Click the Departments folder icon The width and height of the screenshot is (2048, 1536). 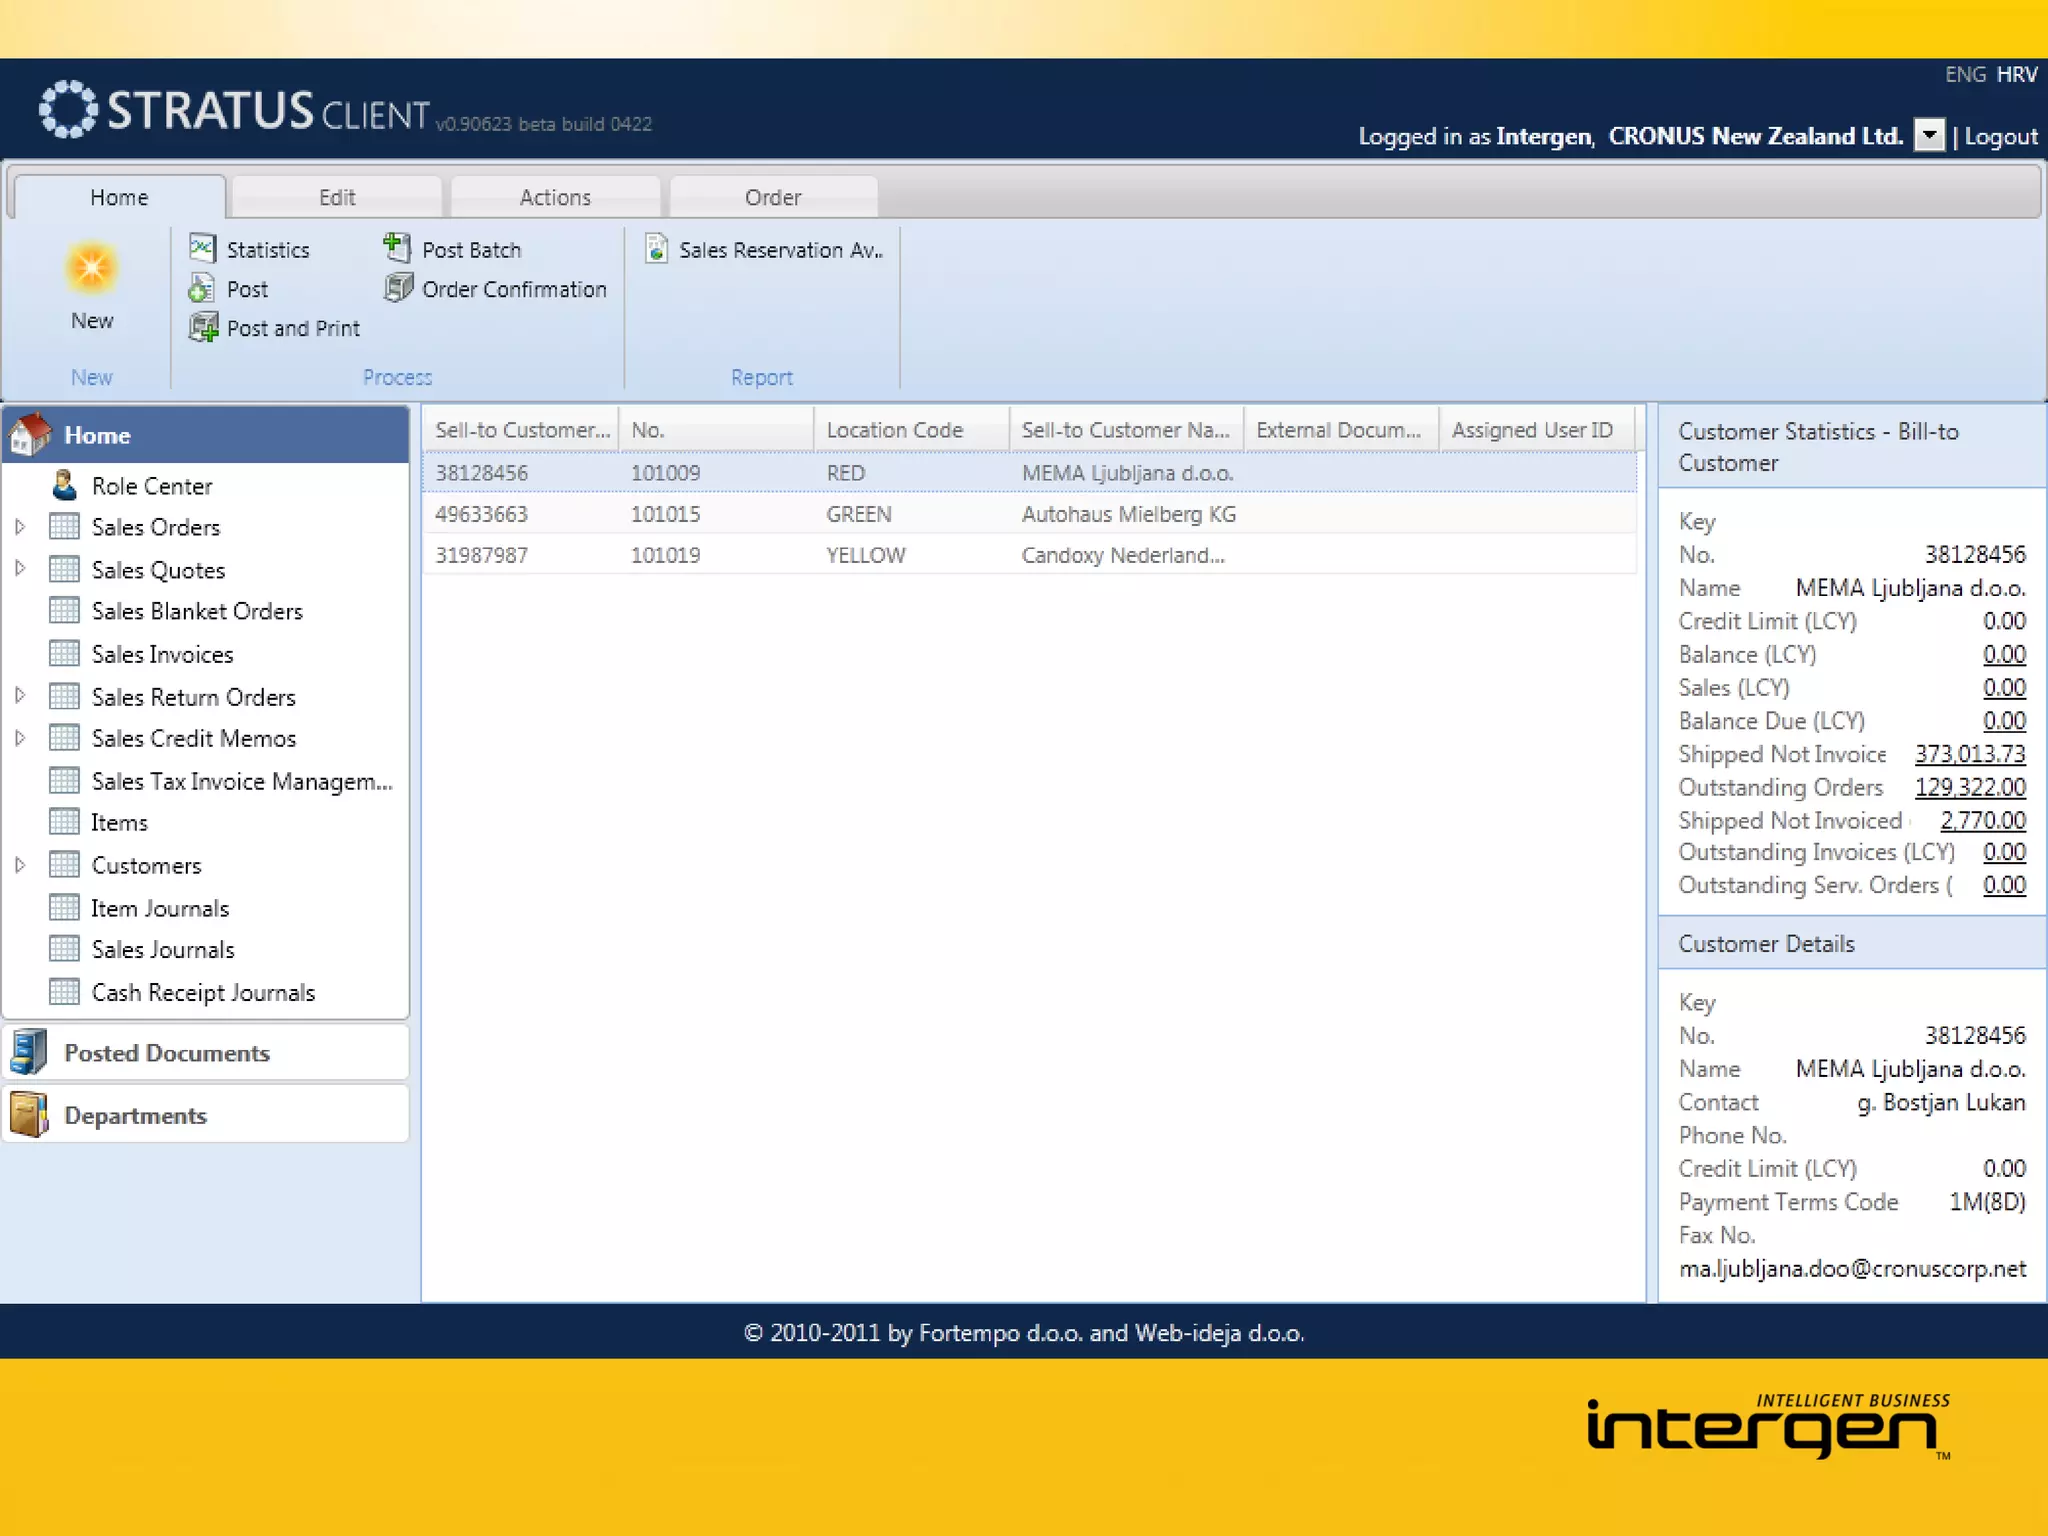point(29,1114)
